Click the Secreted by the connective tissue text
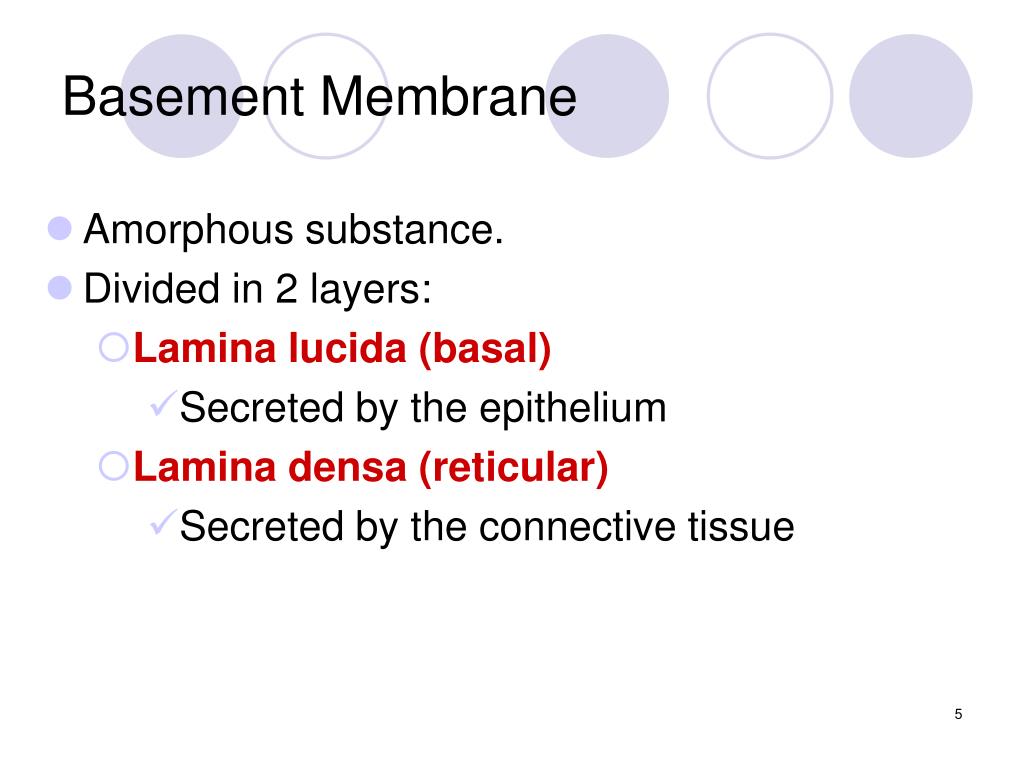This screenshot has width=1024, height=768. (487, 526)
